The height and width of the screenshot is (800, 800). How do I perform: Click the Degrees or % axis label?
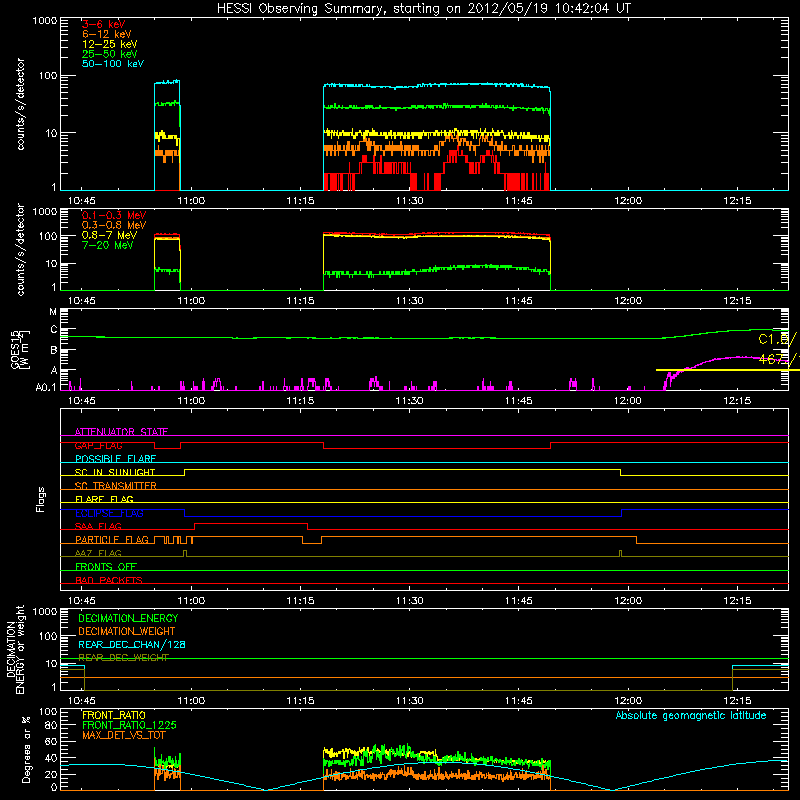[26, 749]
